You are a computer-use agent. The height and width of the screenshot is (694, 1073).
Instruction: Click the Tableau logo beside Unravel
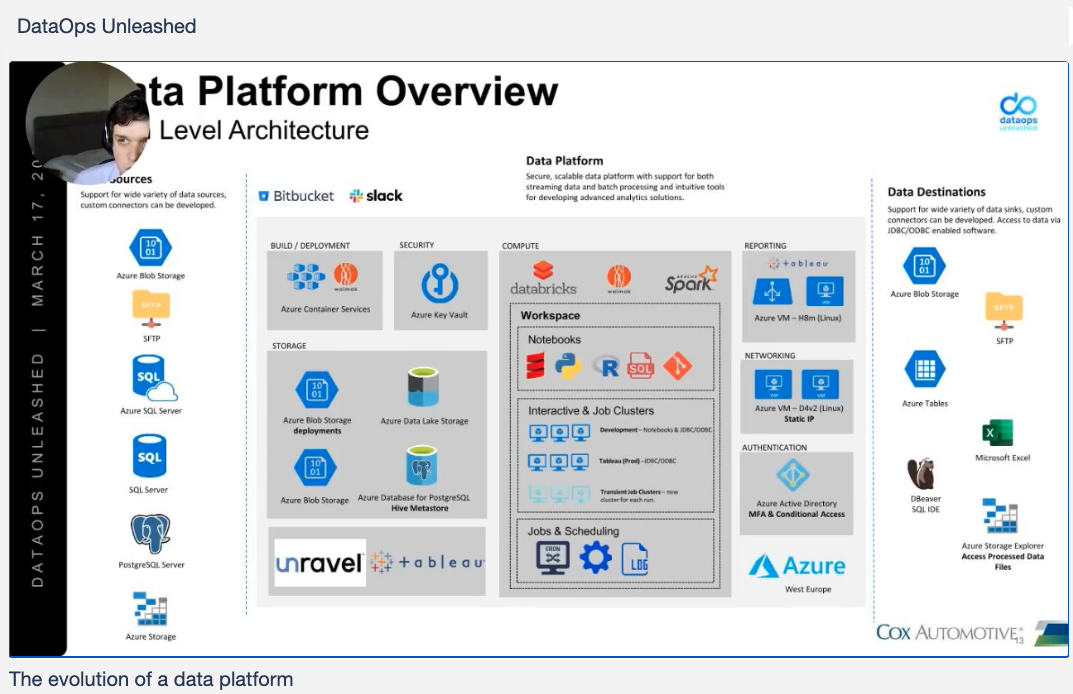427,562
